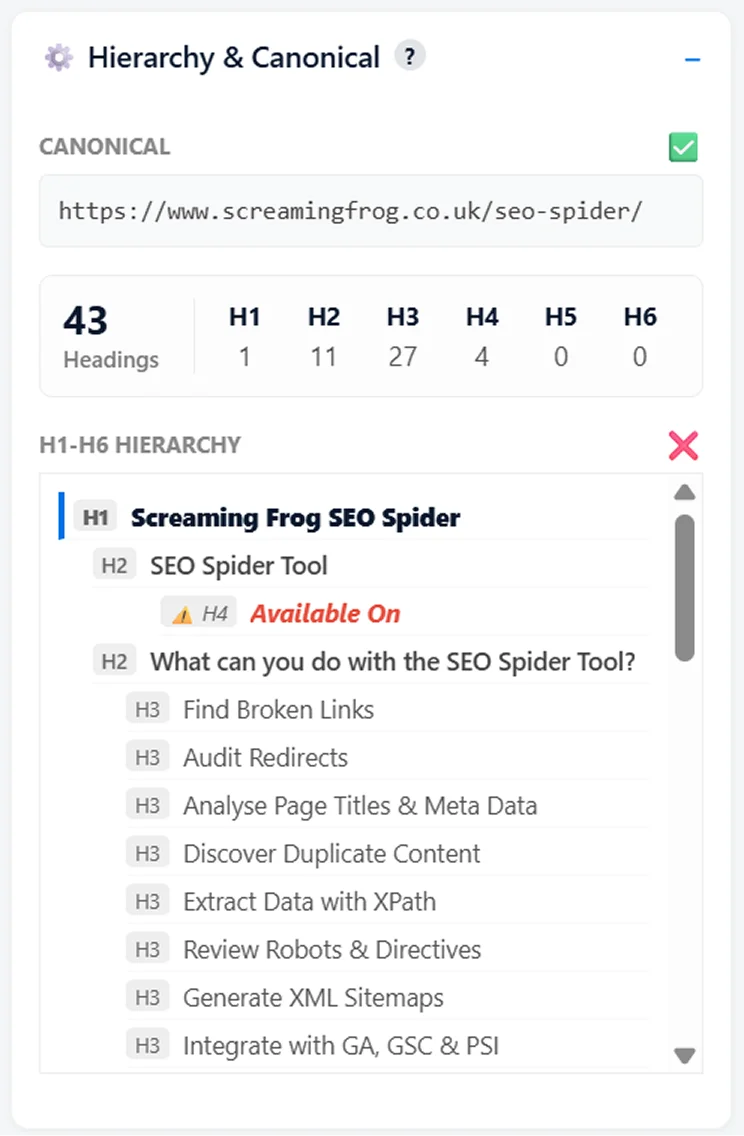Click the red X beside H1-H6 HIERARCHY
Viewport: 744px width, 1136px height.
coord(683,446)
